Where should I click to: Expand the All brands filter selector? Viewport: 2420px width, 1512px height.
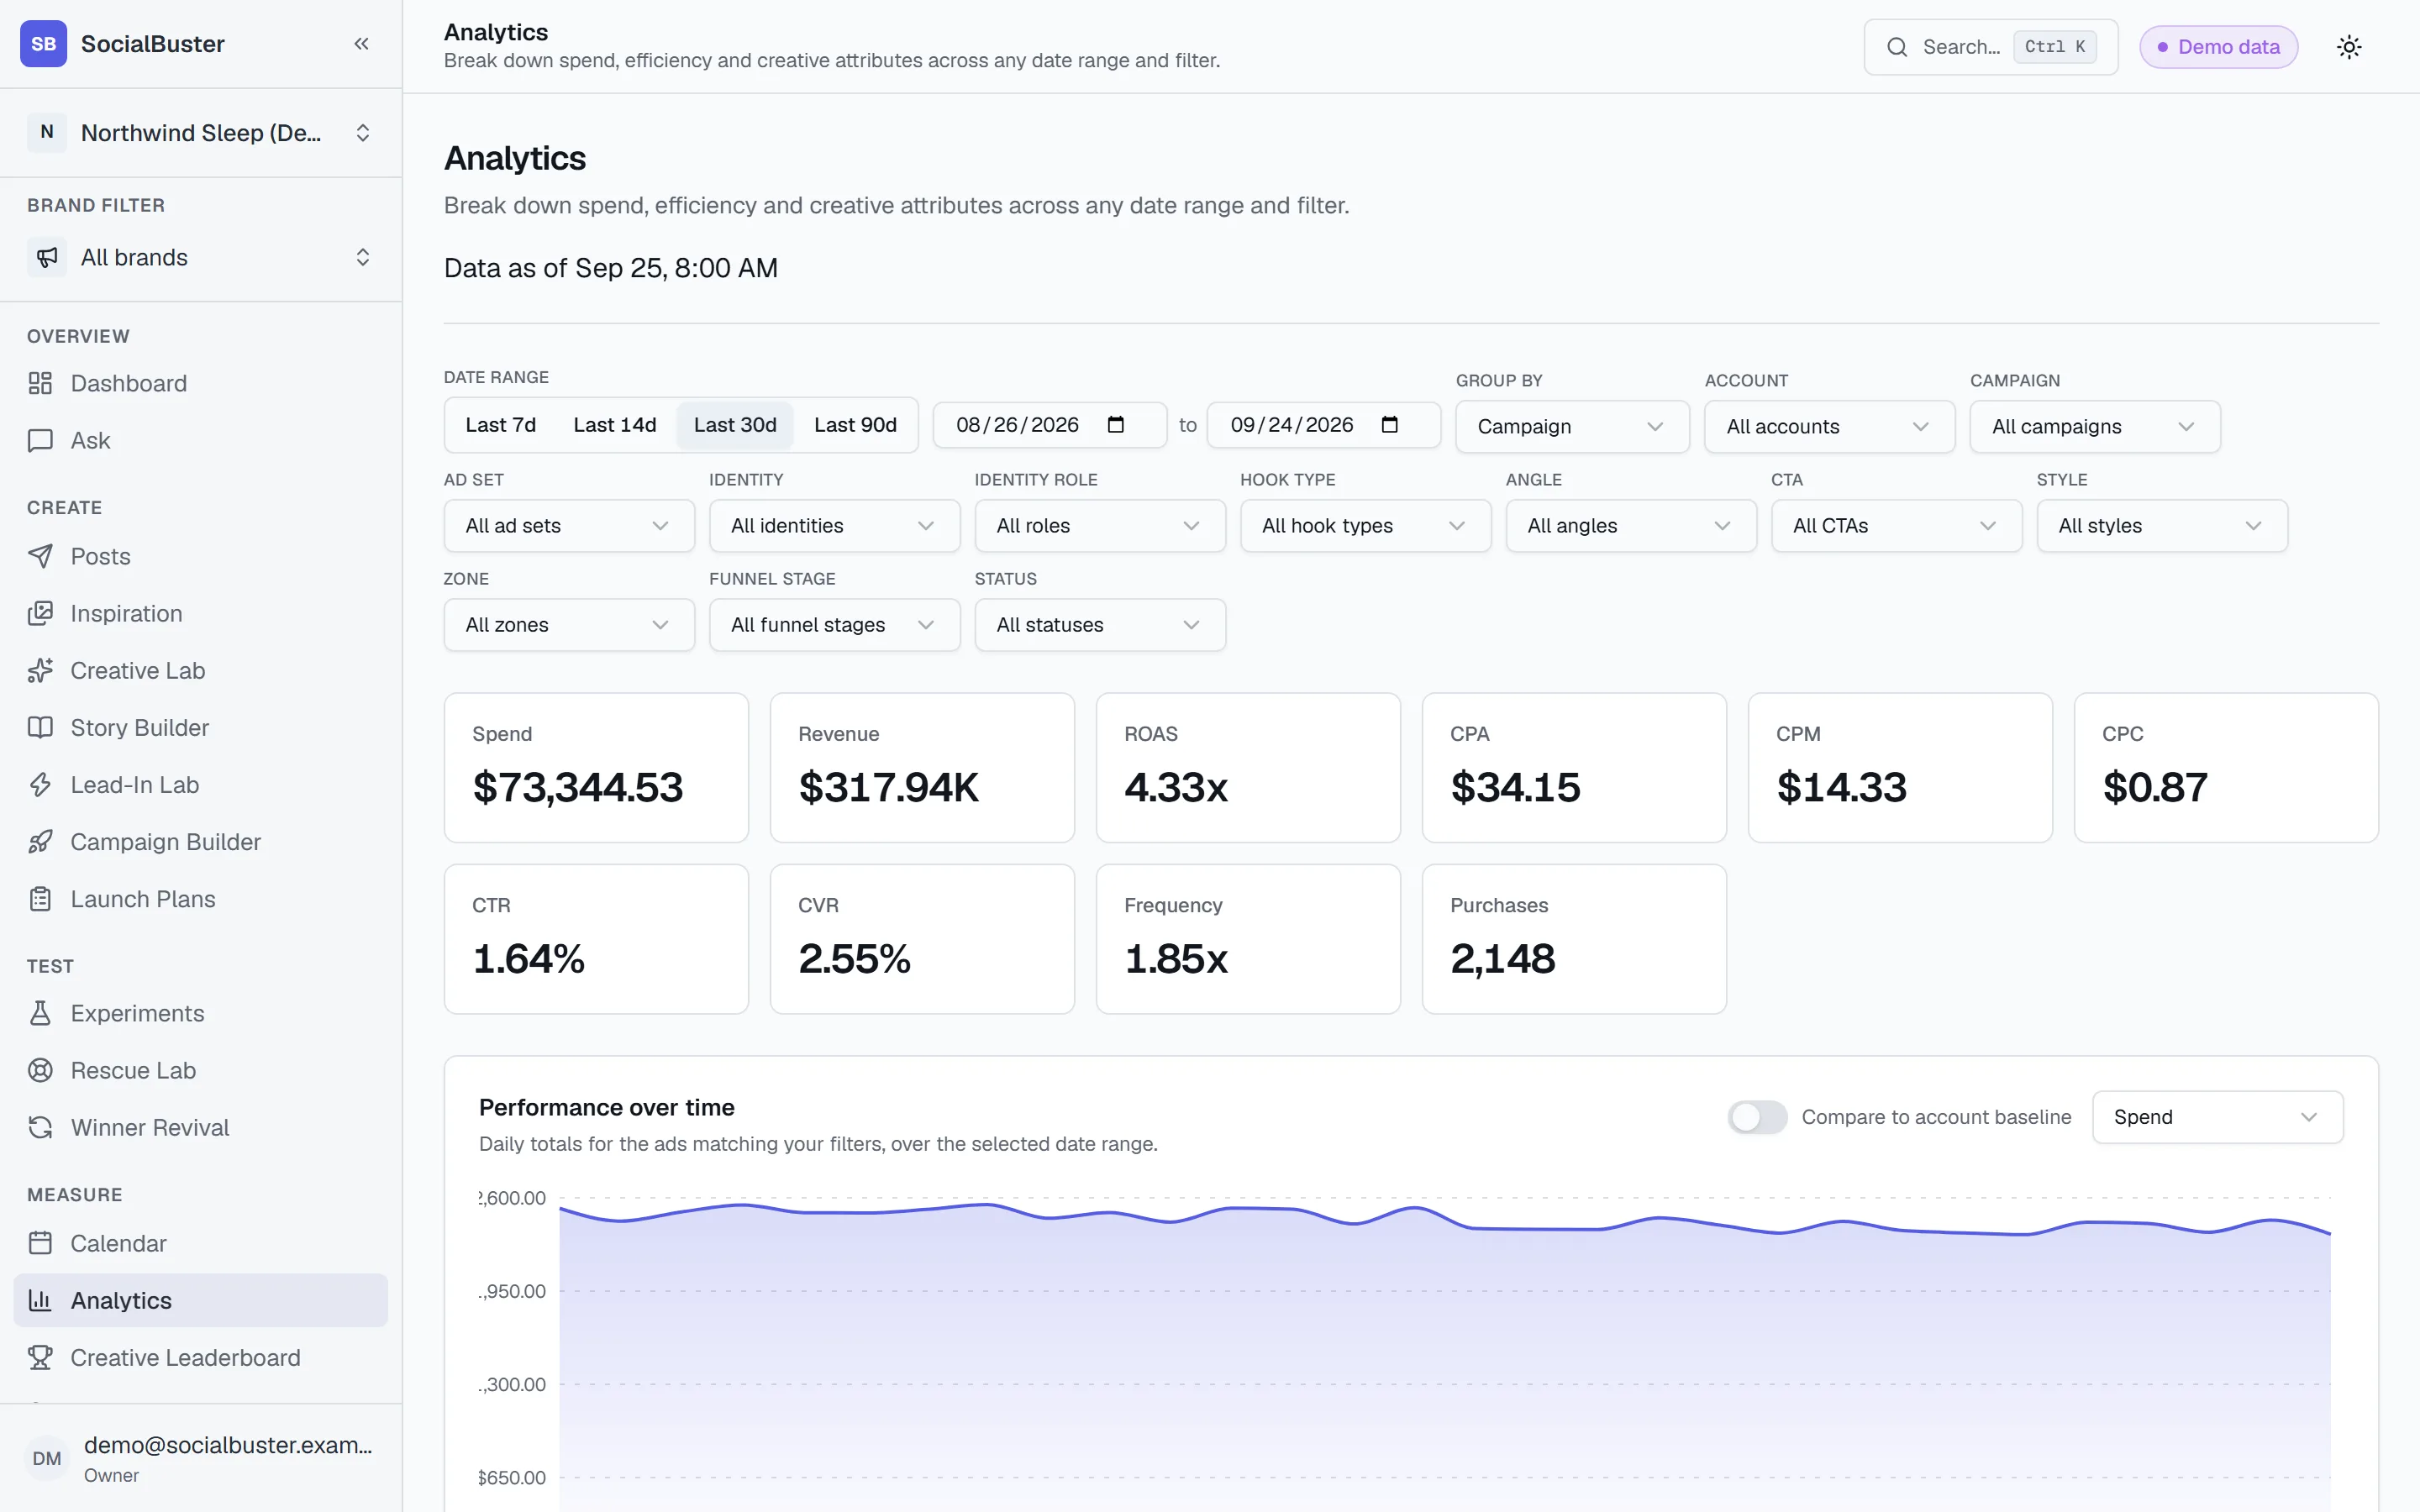tap(201, 257)
